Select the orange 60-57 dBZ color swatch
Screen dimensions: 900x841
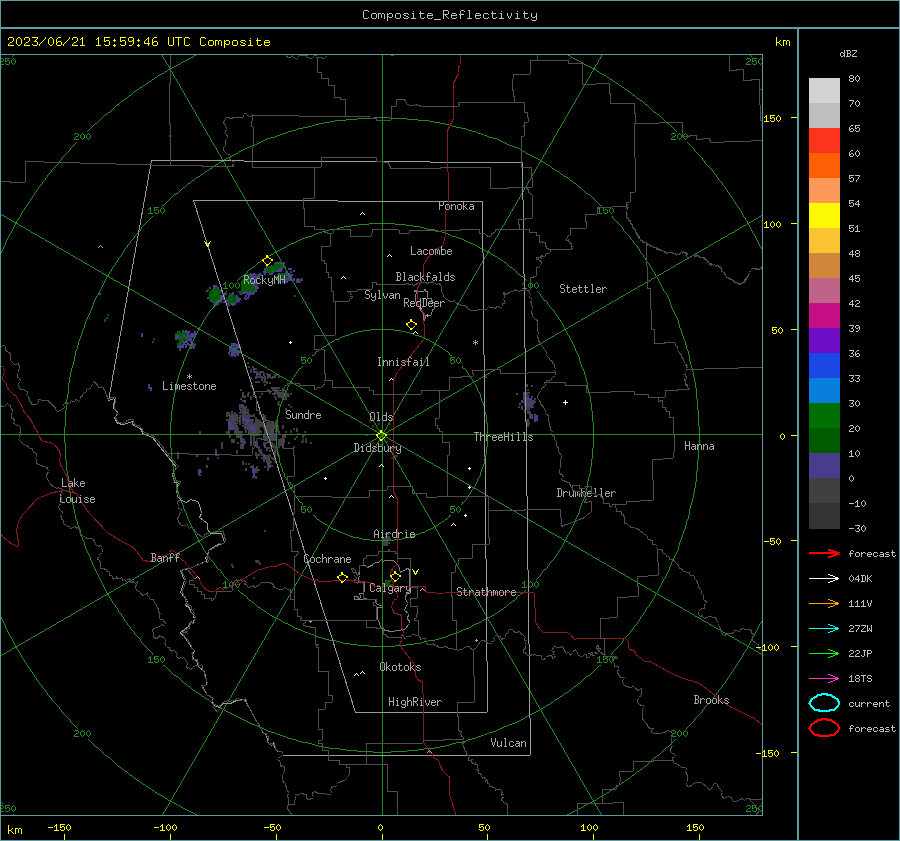[824, 166]
